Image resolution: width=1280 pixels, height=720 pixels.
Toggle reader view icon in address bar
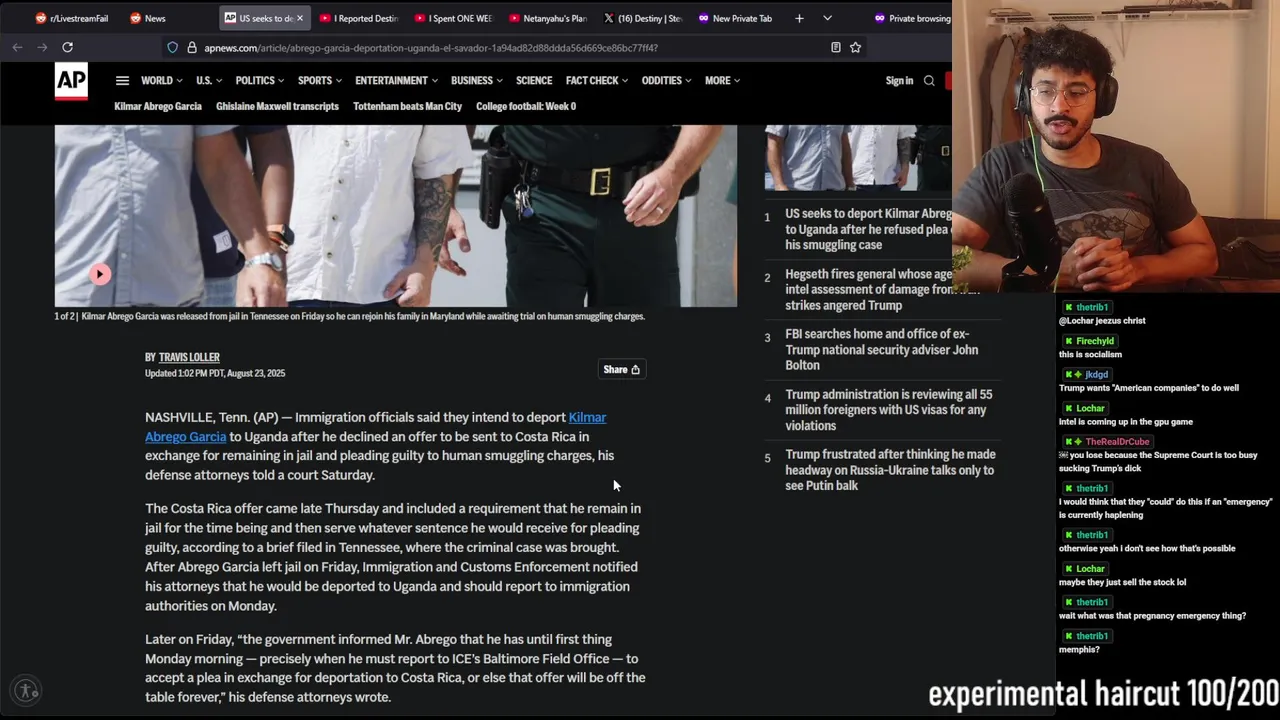[836, 47]
